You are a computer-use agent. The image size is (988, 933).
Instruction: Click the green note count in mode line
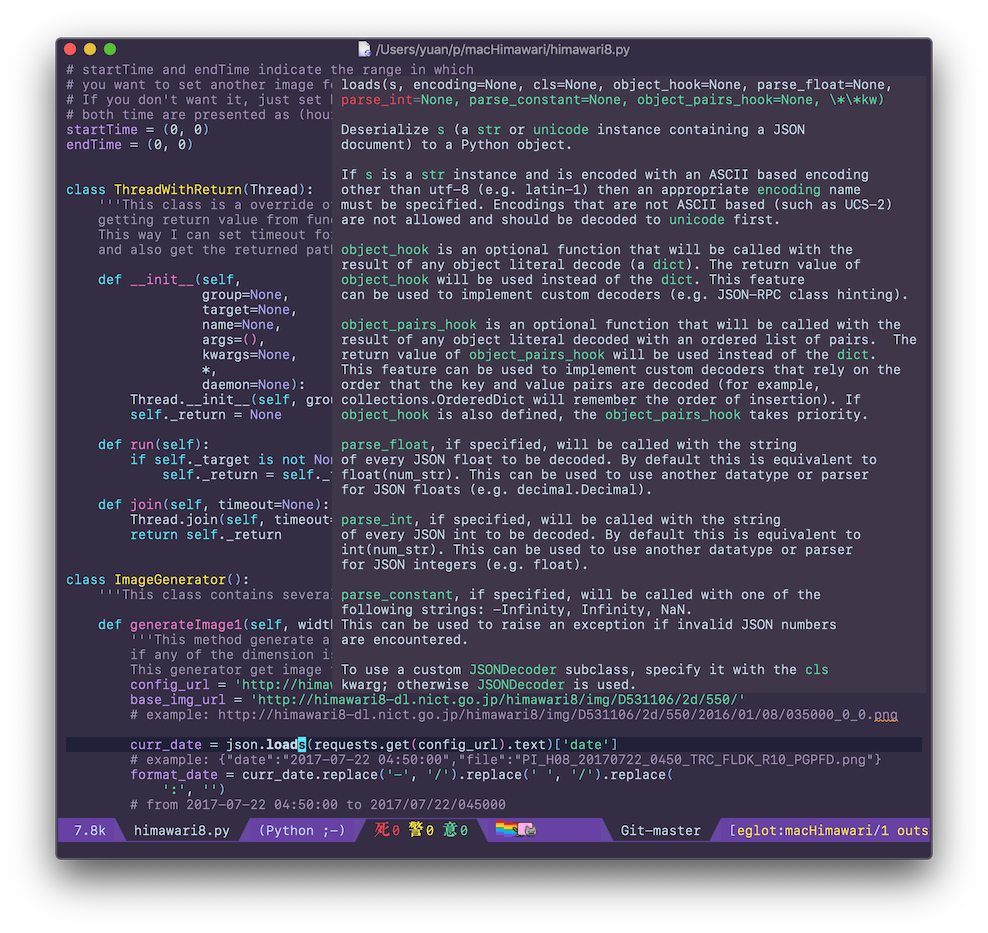(x=455, y=830)
